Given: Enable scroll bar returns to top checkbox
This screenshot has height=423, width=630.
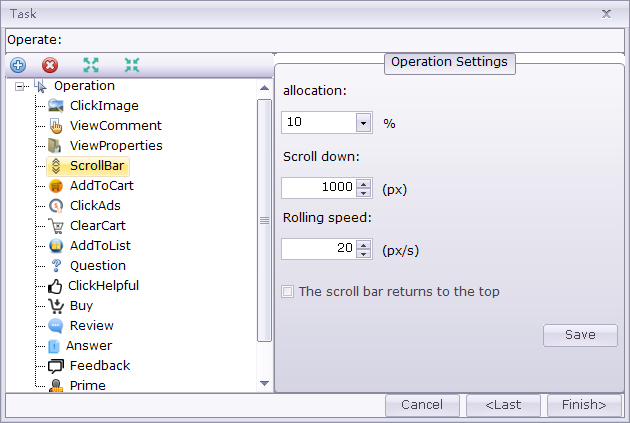Looking at the screenshot, I should tap(288, 292).
